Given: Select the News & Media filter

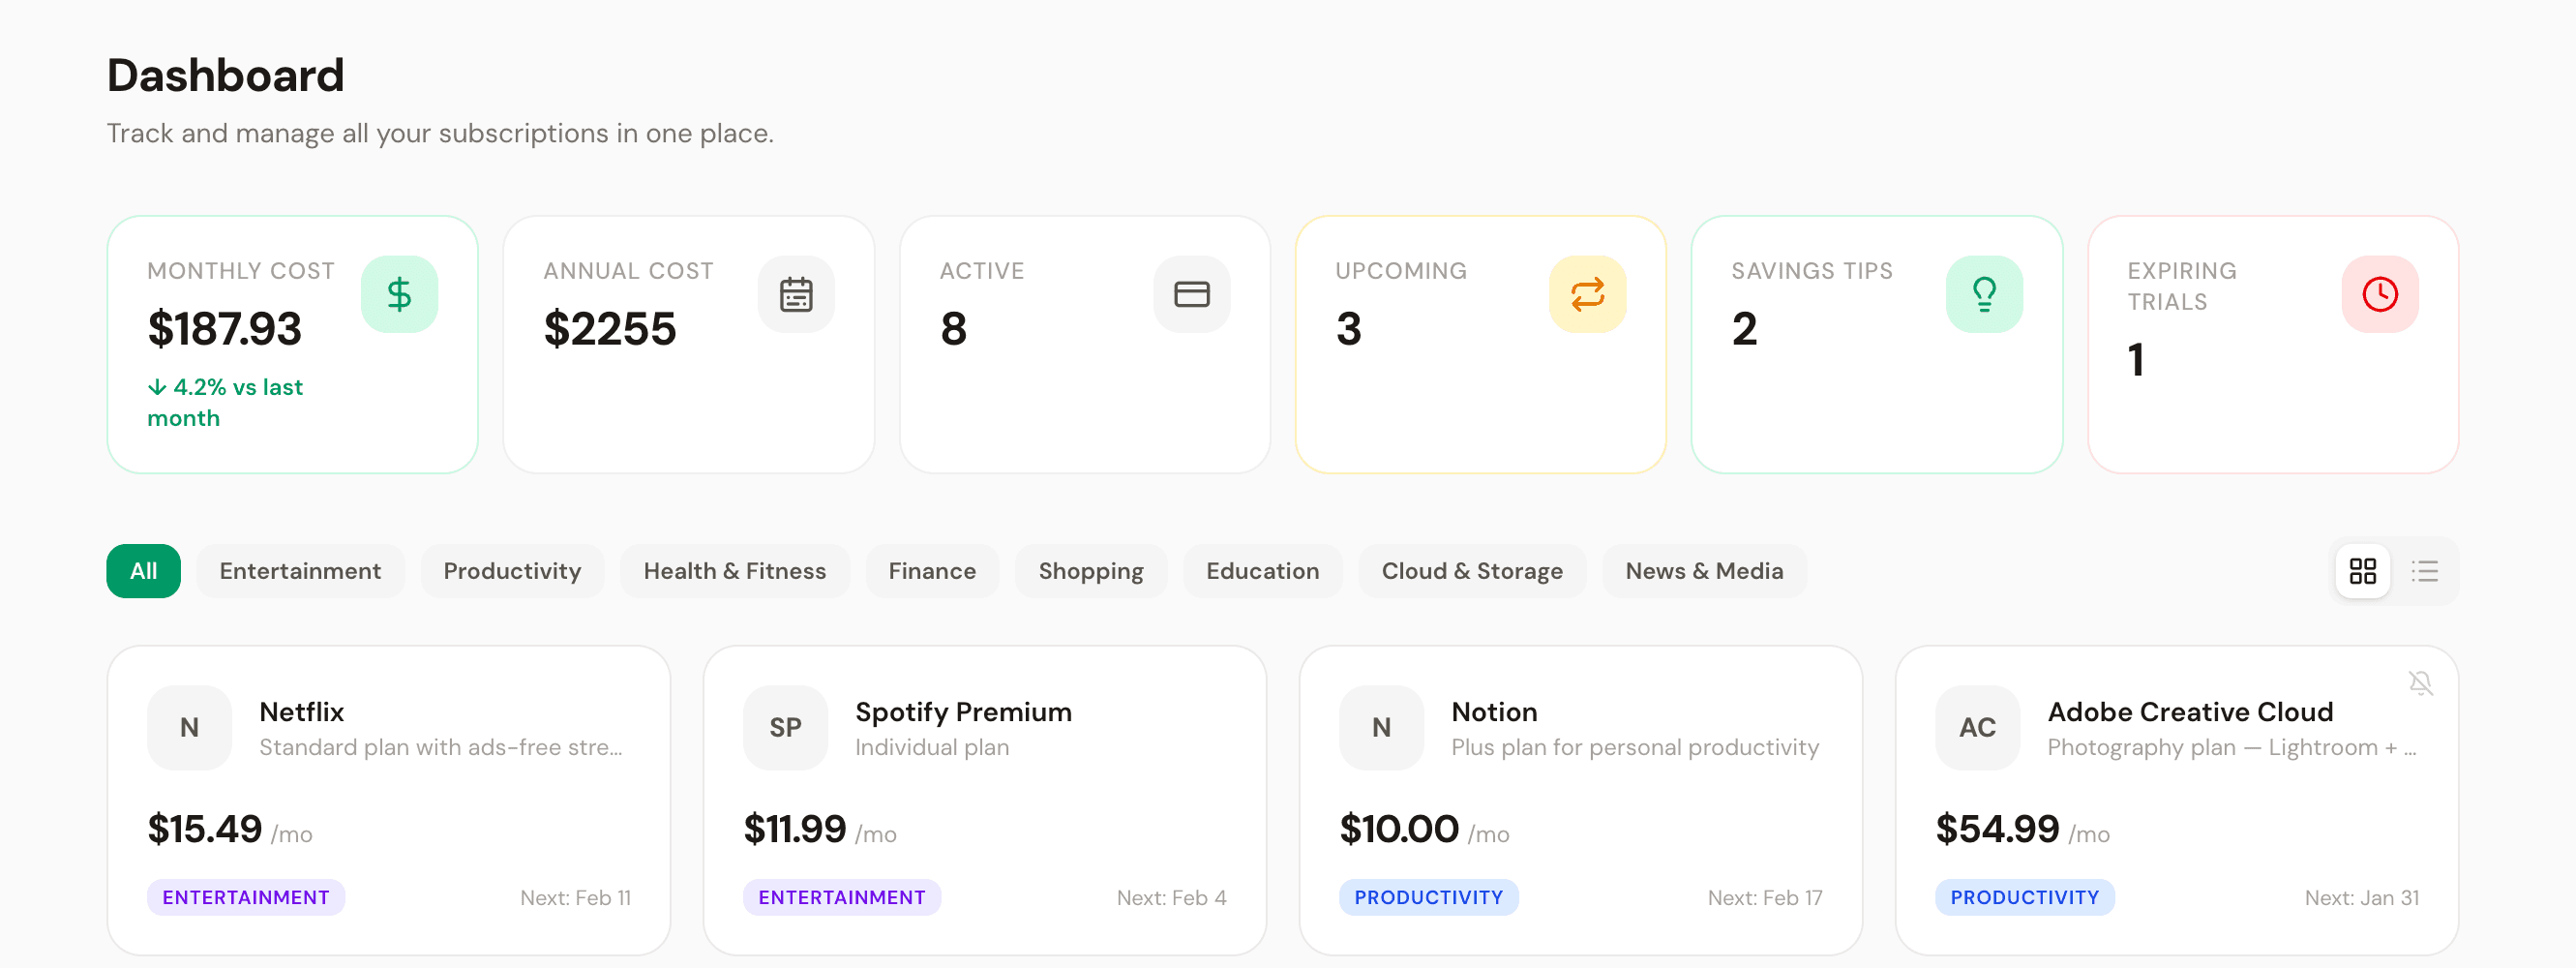Looking at the screenshot, I should click(1704, 571).
